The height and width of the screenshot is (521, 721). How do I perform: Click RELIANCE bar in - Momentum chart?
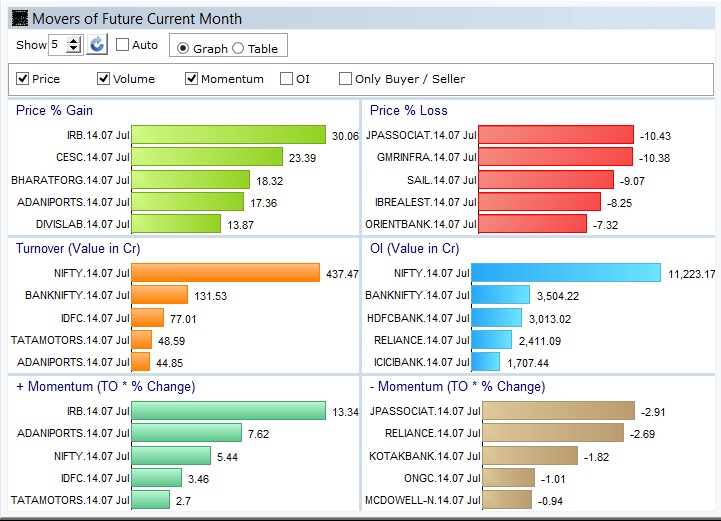(x=552, y=433)
